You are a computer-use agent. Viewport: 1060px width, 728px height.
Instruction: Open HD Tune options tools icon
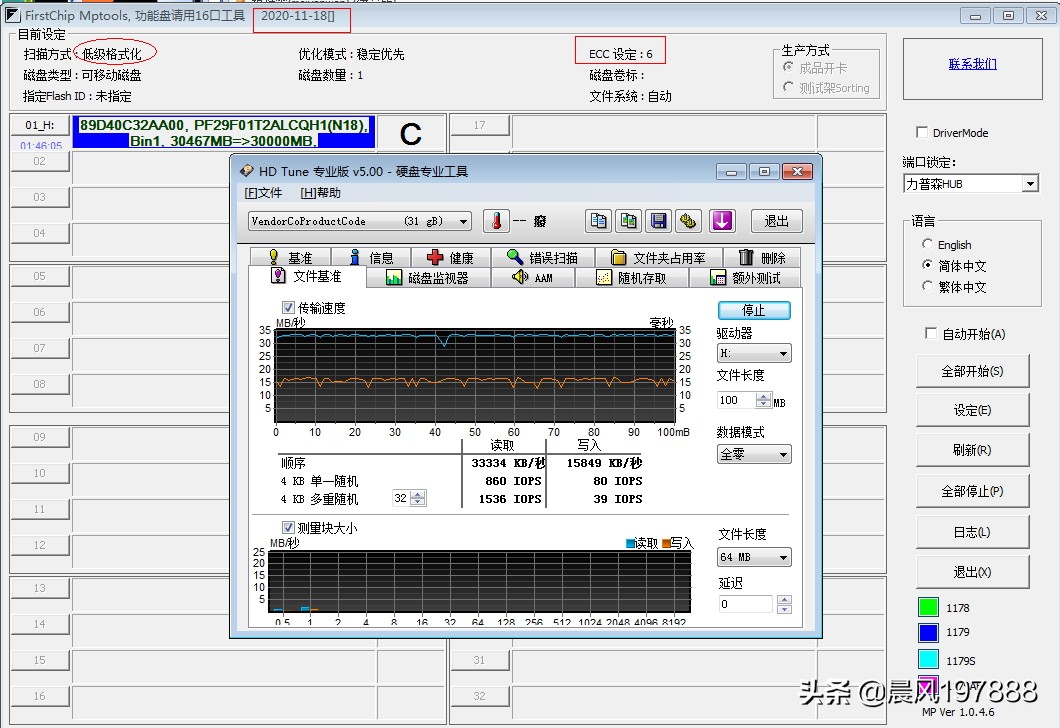(x=688, y=221)
